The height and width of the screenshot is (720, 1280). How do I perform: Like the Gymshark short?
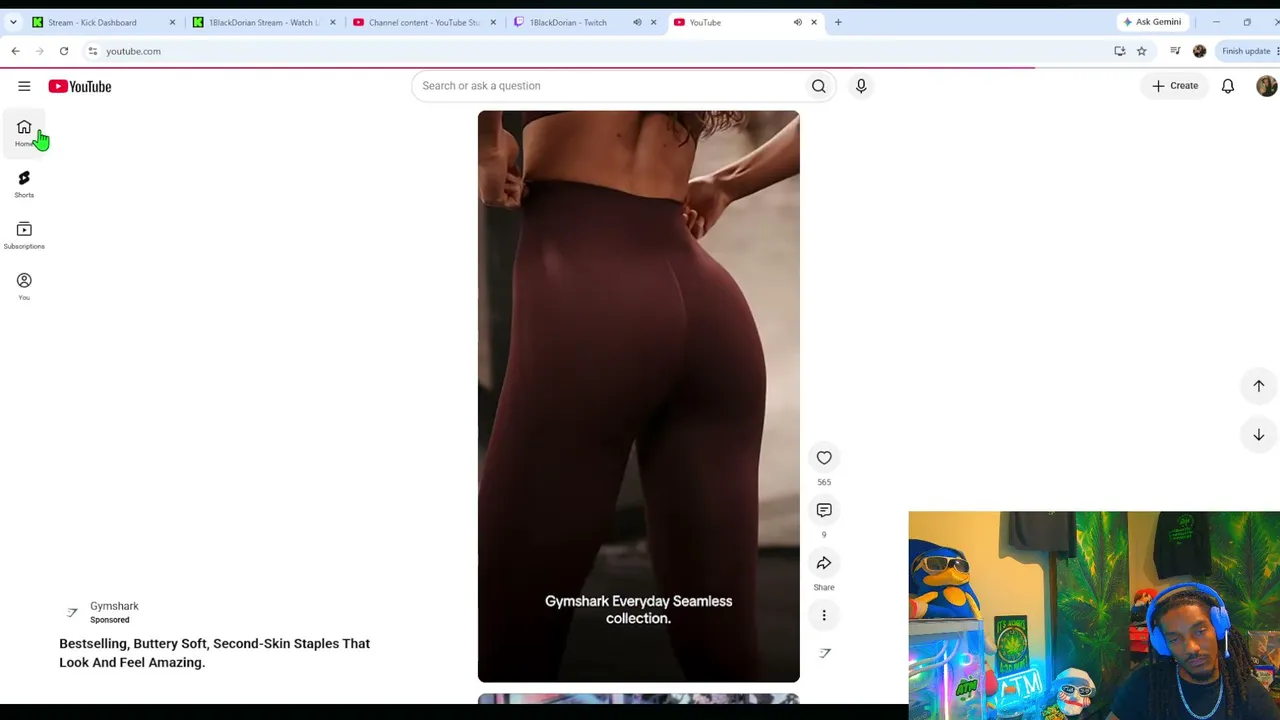pyautogui.click(x=824, y=458)
